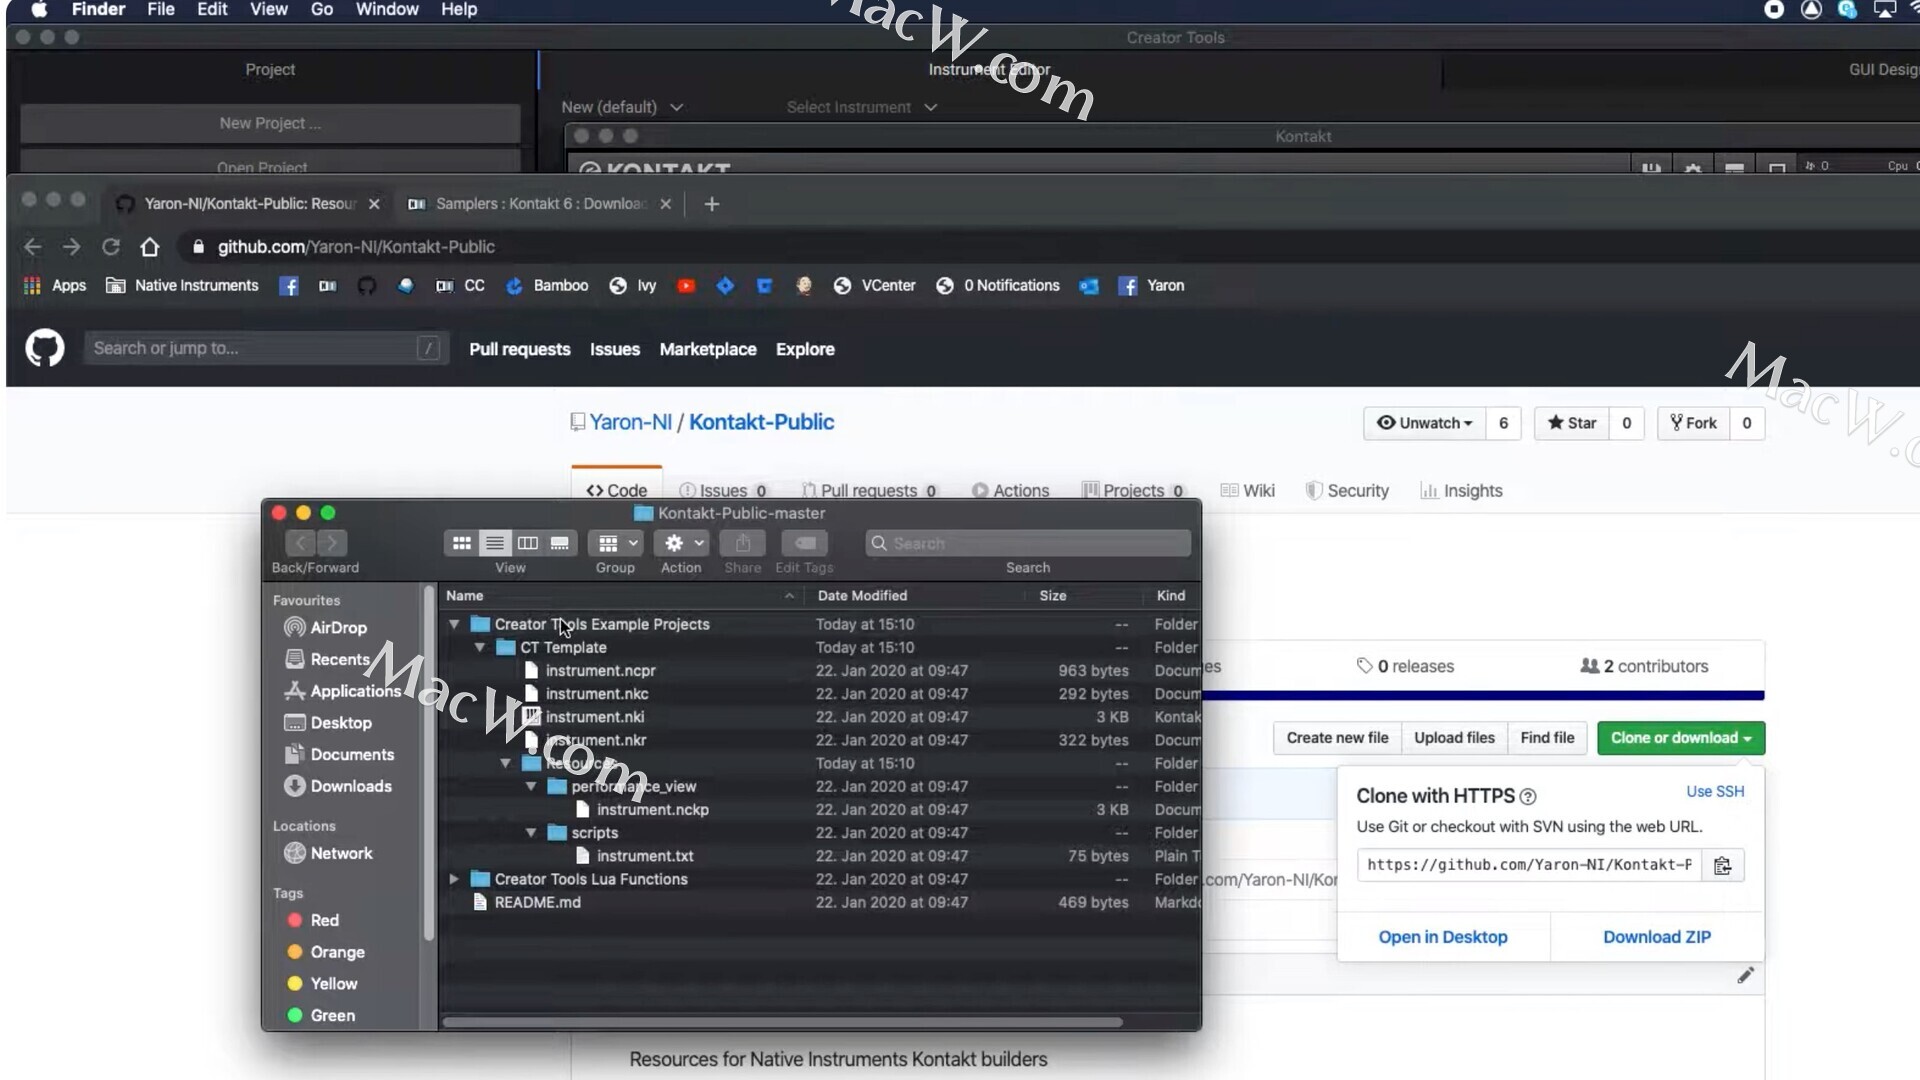Open the Unwatch dropdown
1920x1080 pixels.
point(1425,423)
